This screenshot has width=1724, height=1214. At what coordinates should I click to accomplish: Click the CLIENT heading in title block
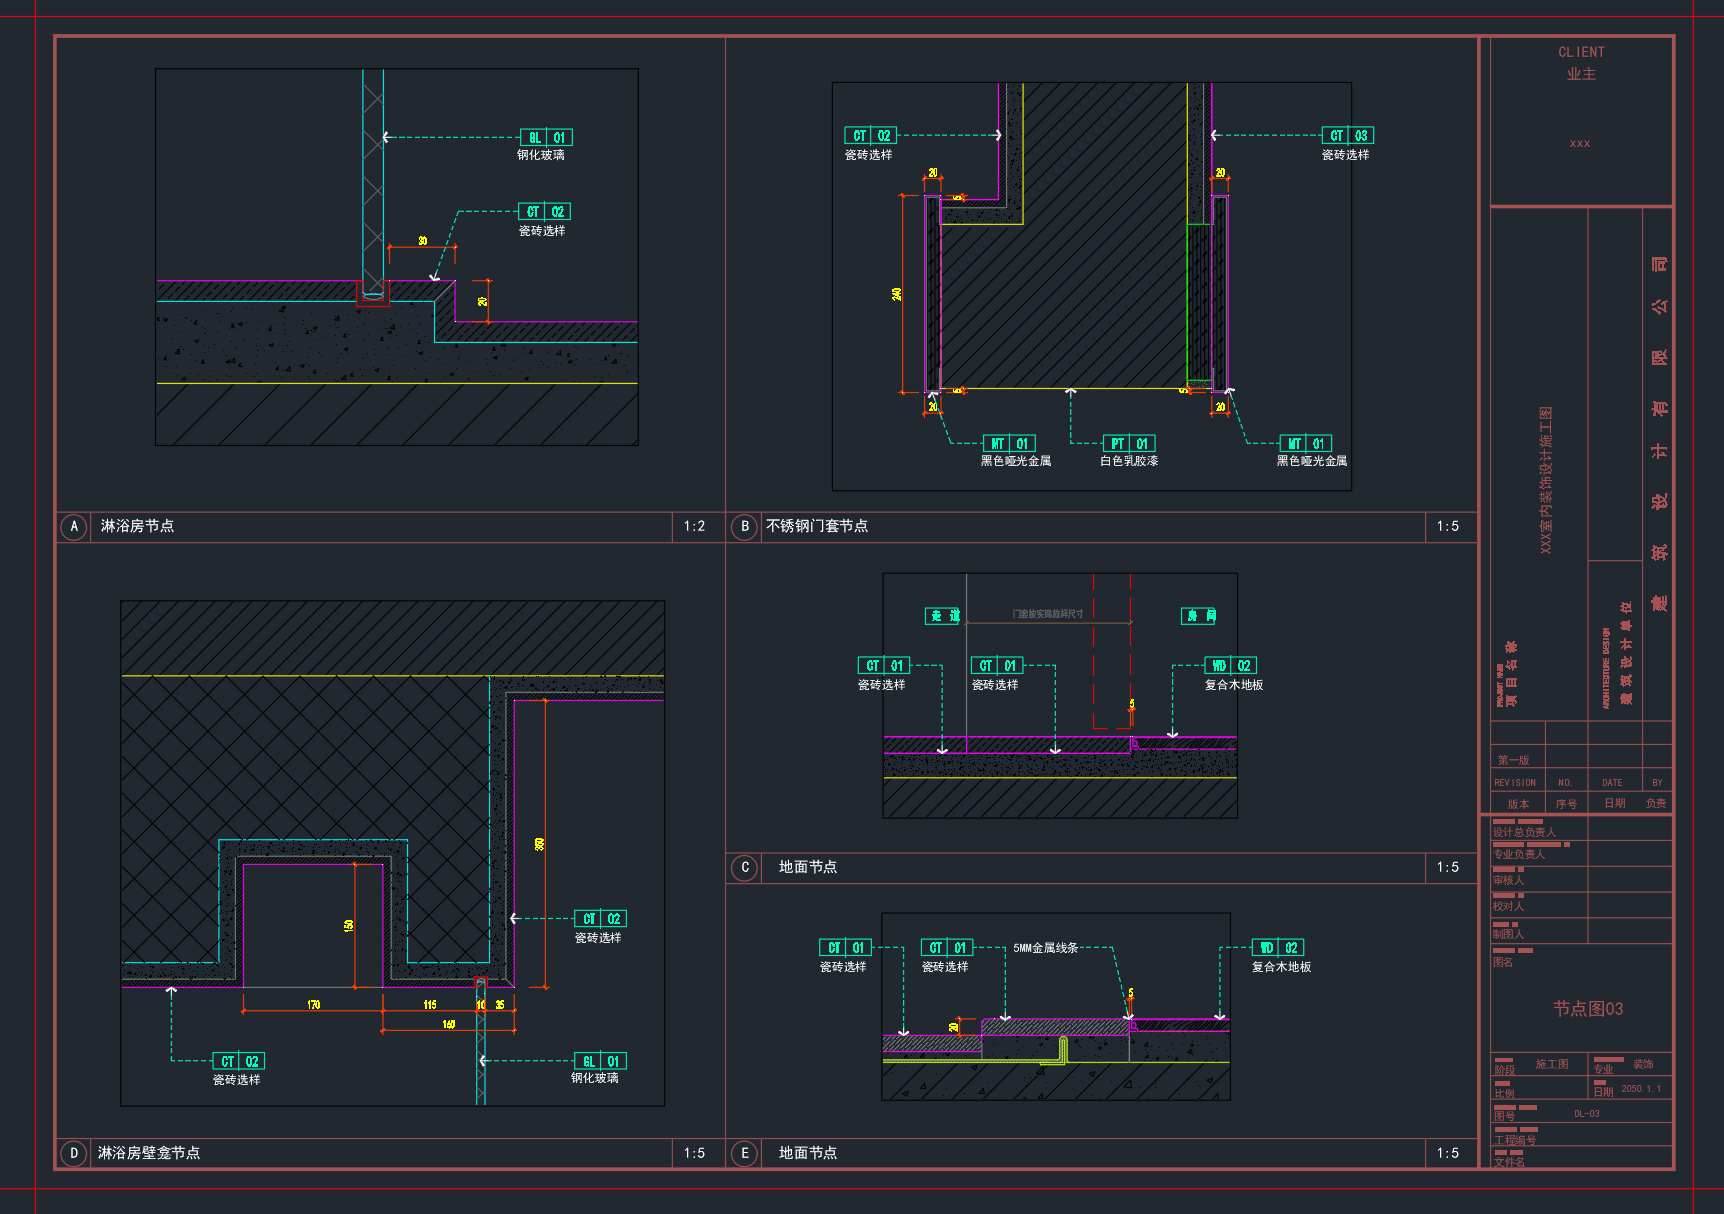click(x=1581, y=52)
